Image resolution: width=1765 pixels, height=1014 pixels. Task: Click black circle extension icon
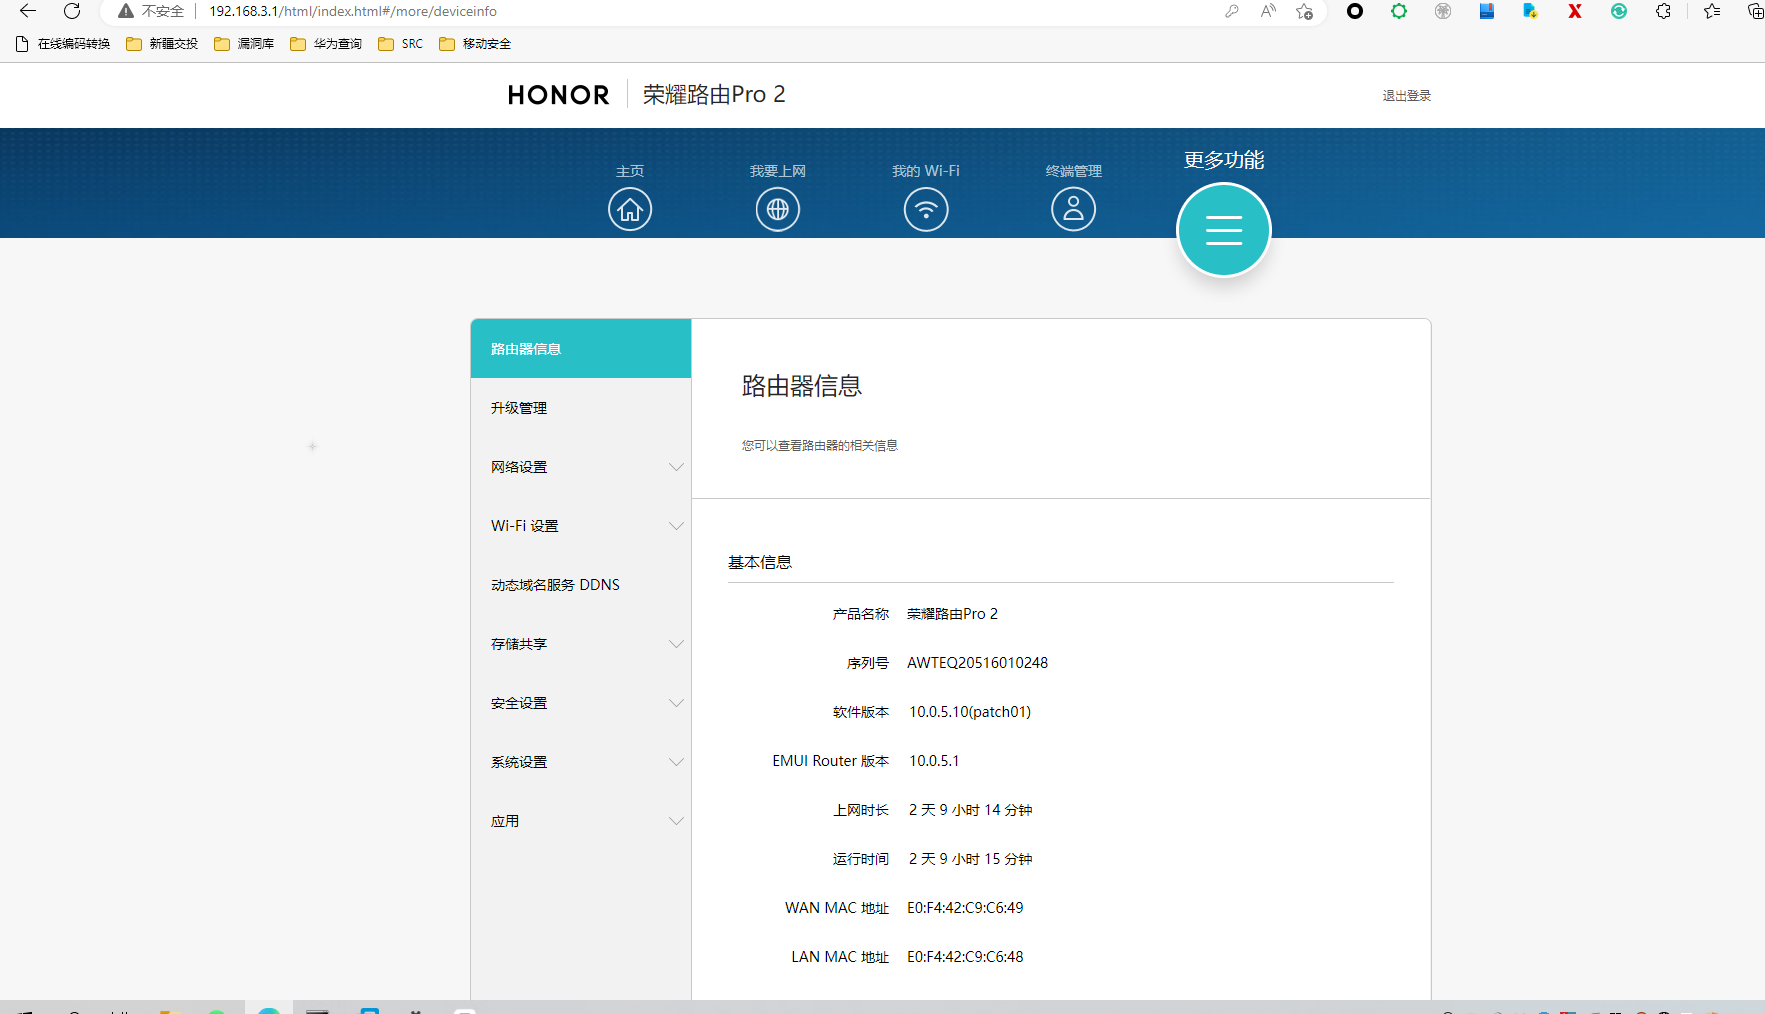(x=1355, y=11)
